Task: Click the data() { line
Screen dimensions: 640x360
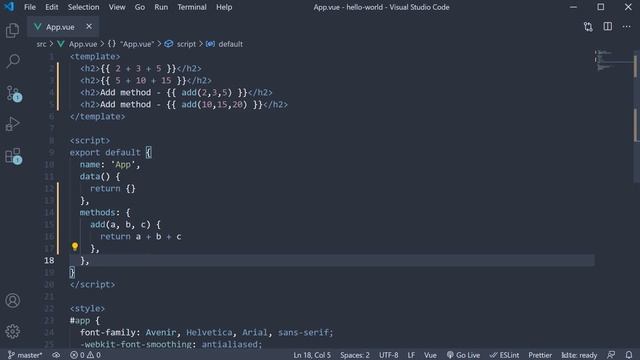Action: point(100,177)
